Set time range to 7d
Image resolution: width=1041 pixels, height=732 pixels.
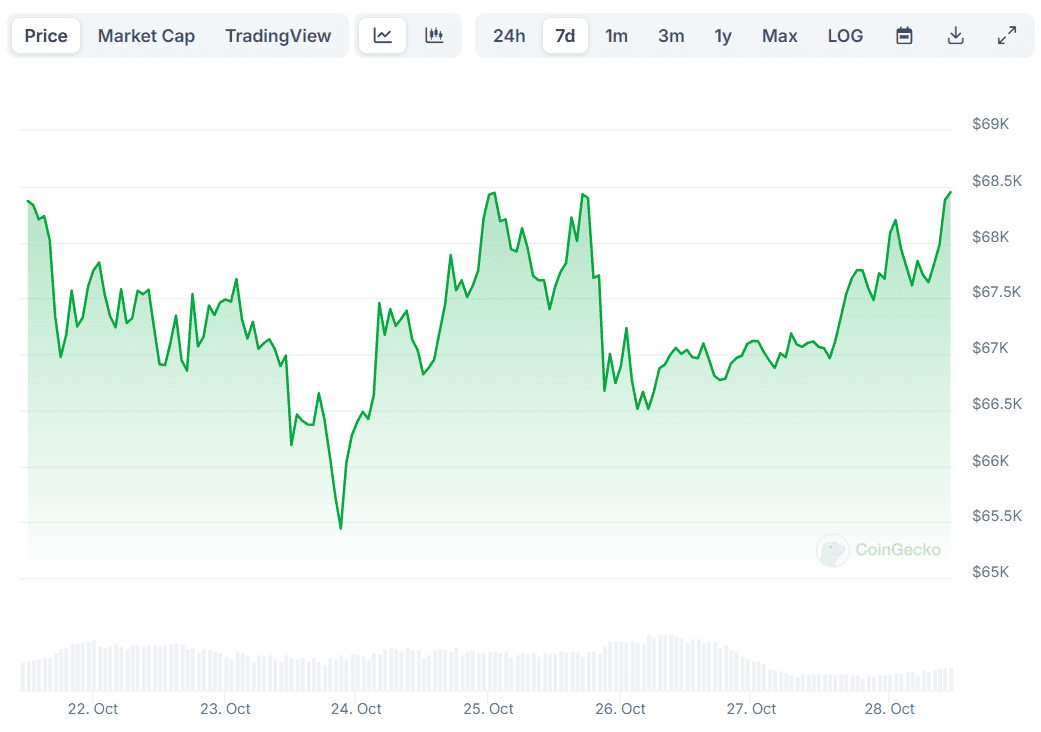click(x=565, y=35)
